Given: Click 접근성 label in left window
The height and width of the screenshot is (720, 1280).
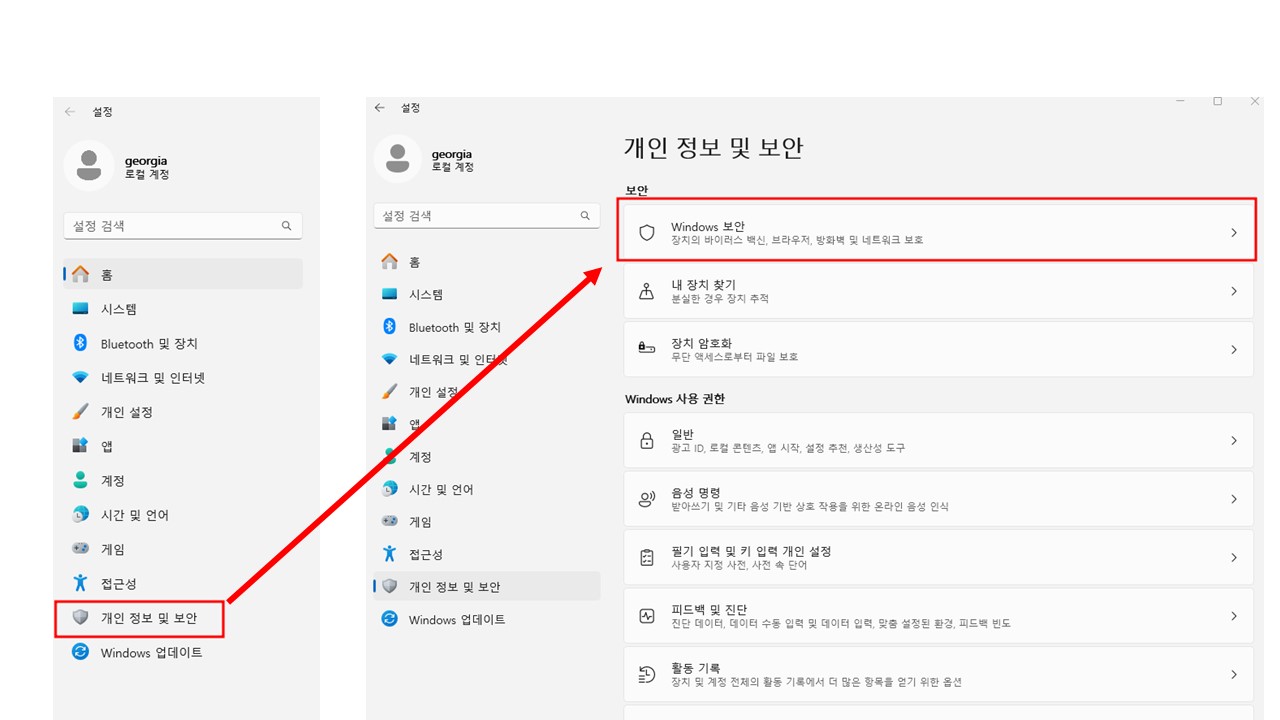Looking at the screenshot, I should [x=119, y=584].
